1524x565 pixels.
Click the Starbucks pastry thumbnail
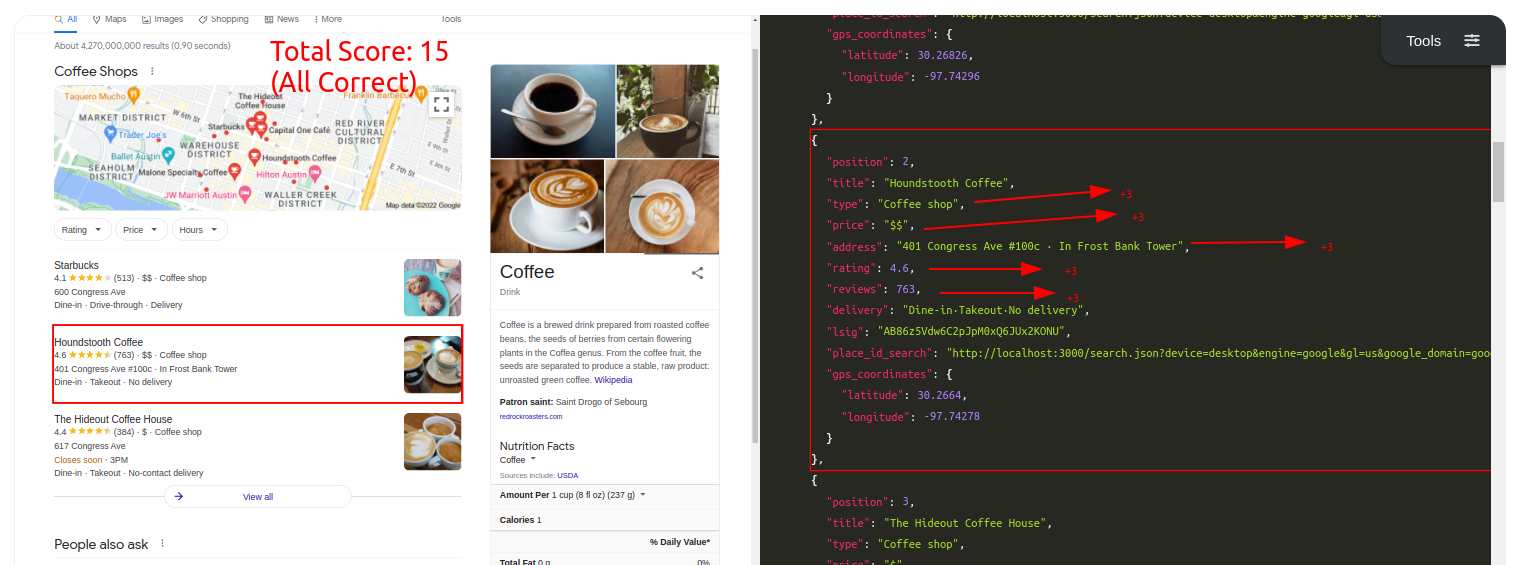tap(432, 288)
